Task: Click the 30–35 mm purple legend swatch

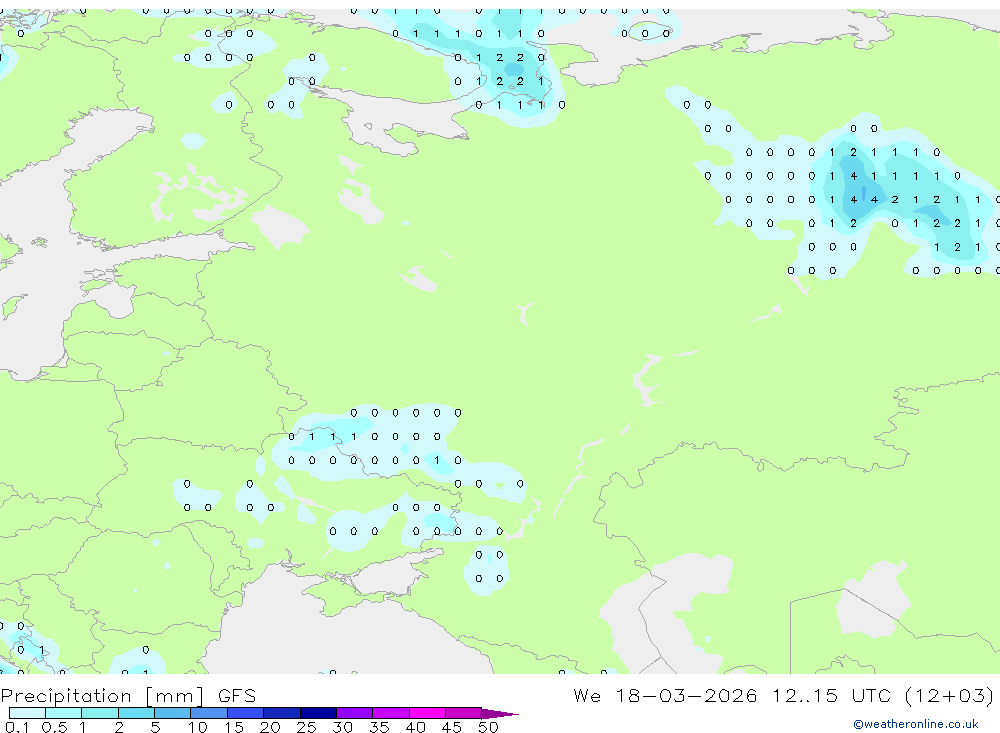Action: click(355, 713)
